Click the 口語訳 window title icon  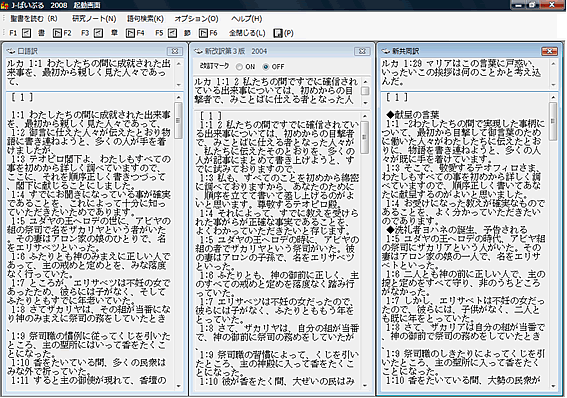(11, 51)
